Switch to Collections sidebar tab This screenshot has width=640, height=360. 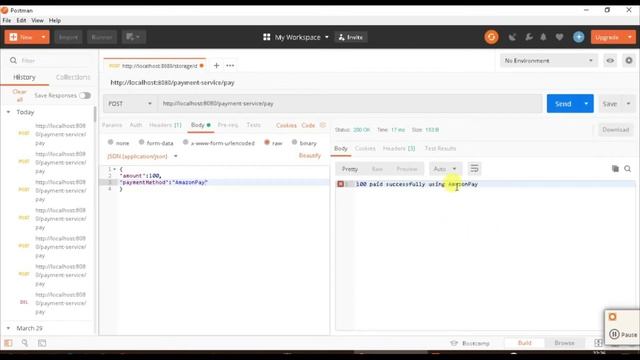[73, 77]
